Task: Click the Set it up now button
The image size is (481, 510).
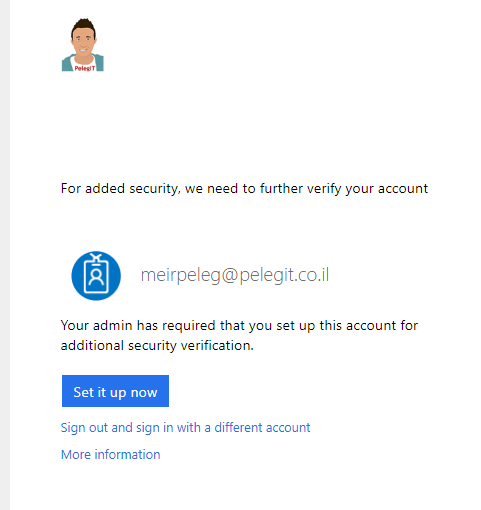Action: pos(115,391)
